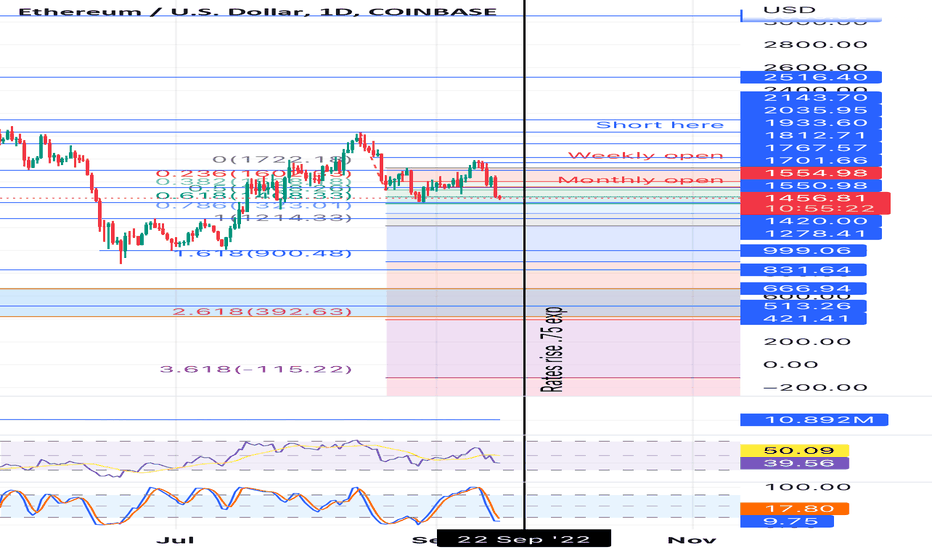Select the 666.94 price label
This screenshot has height=550, width=932.
pos(803,289)
